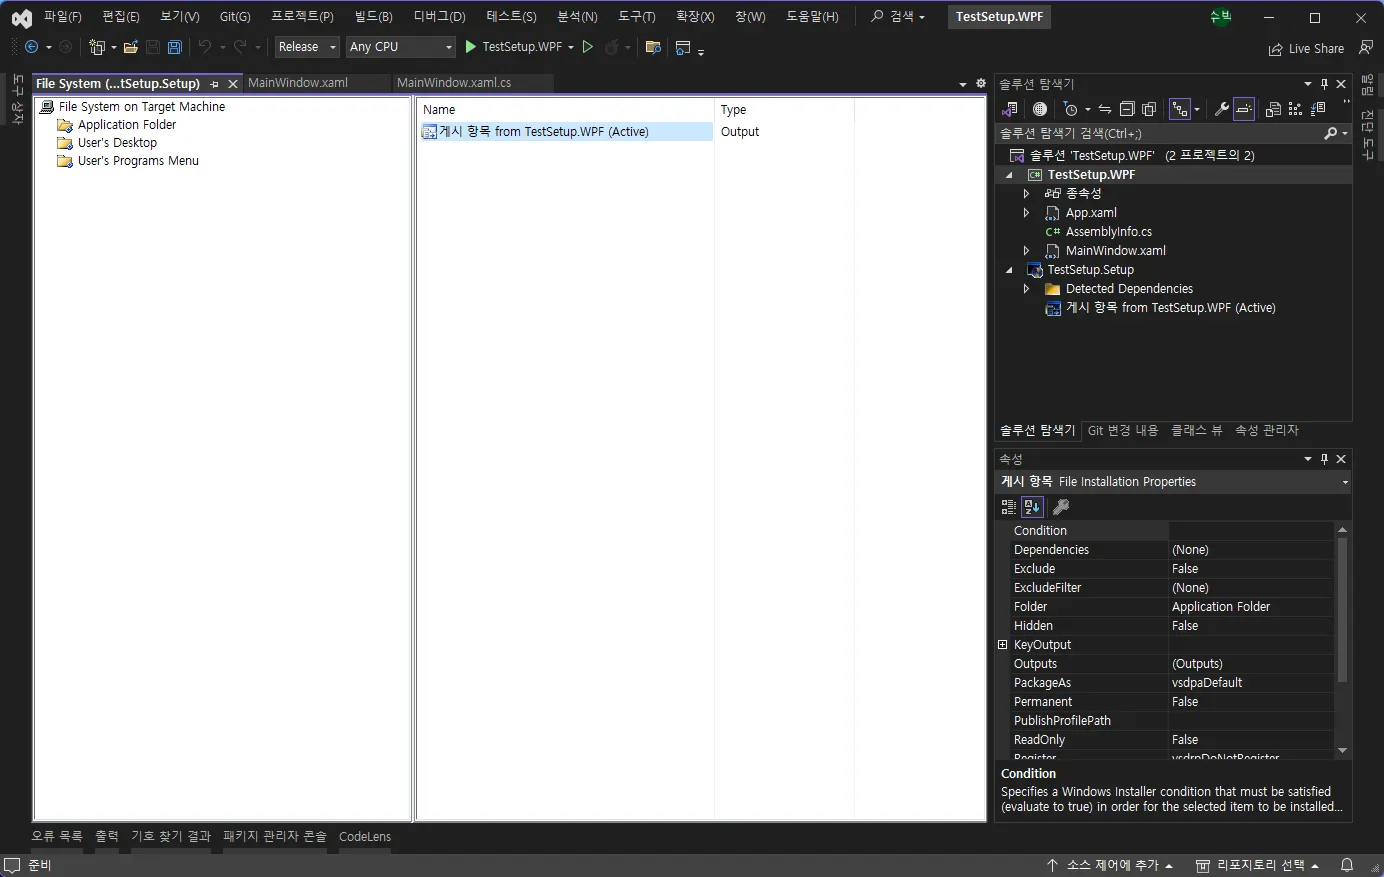Close the File System tab
This screenshot has width=1384, height=877.
[x=233, y=84]
